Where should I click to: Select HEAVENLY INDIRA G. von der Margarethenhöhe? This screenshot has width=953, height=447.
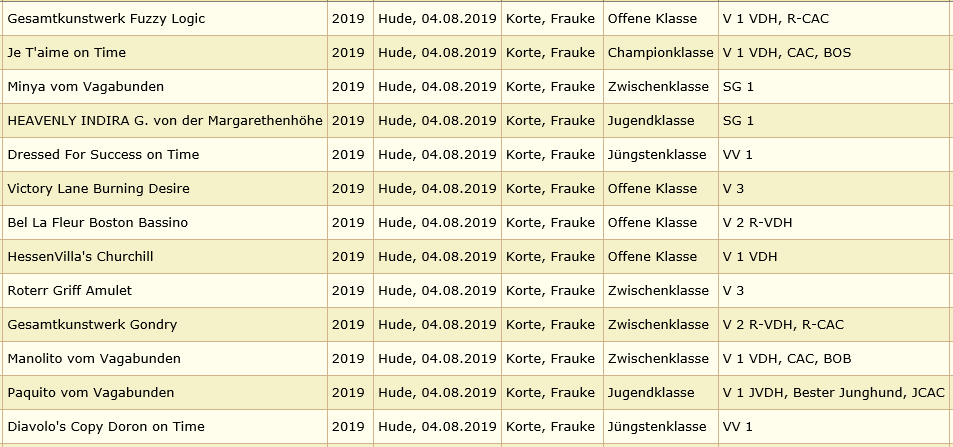(x=165, y=121)
